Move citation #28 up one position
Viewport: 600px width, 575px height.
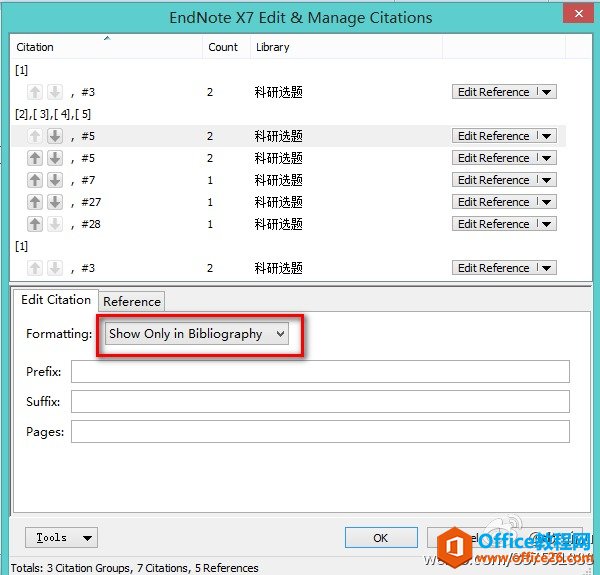coord(35,224)
